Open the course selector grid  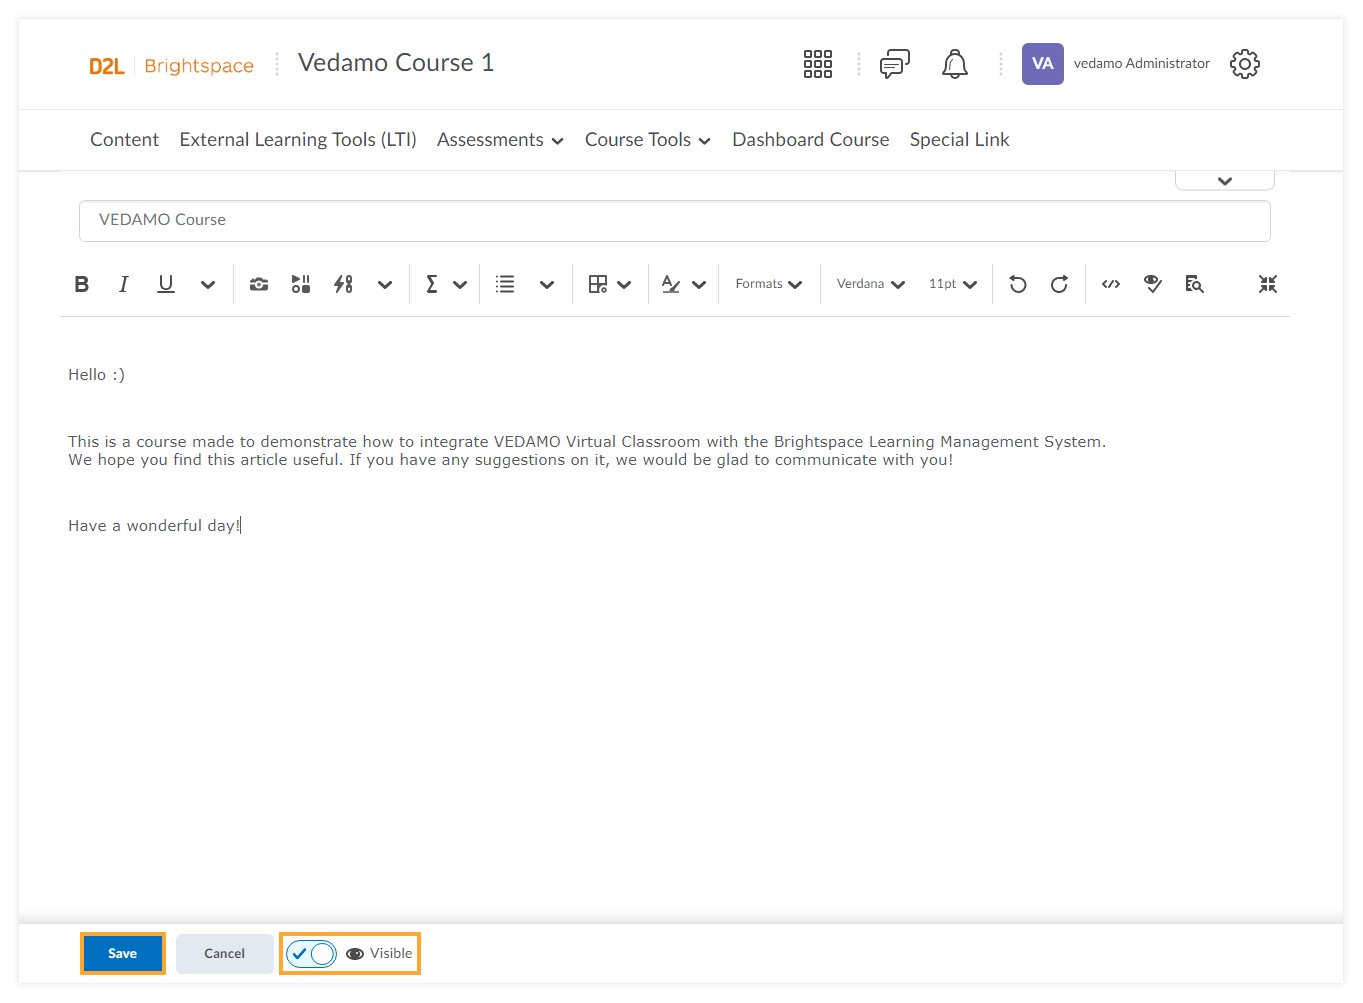[818, 64]
